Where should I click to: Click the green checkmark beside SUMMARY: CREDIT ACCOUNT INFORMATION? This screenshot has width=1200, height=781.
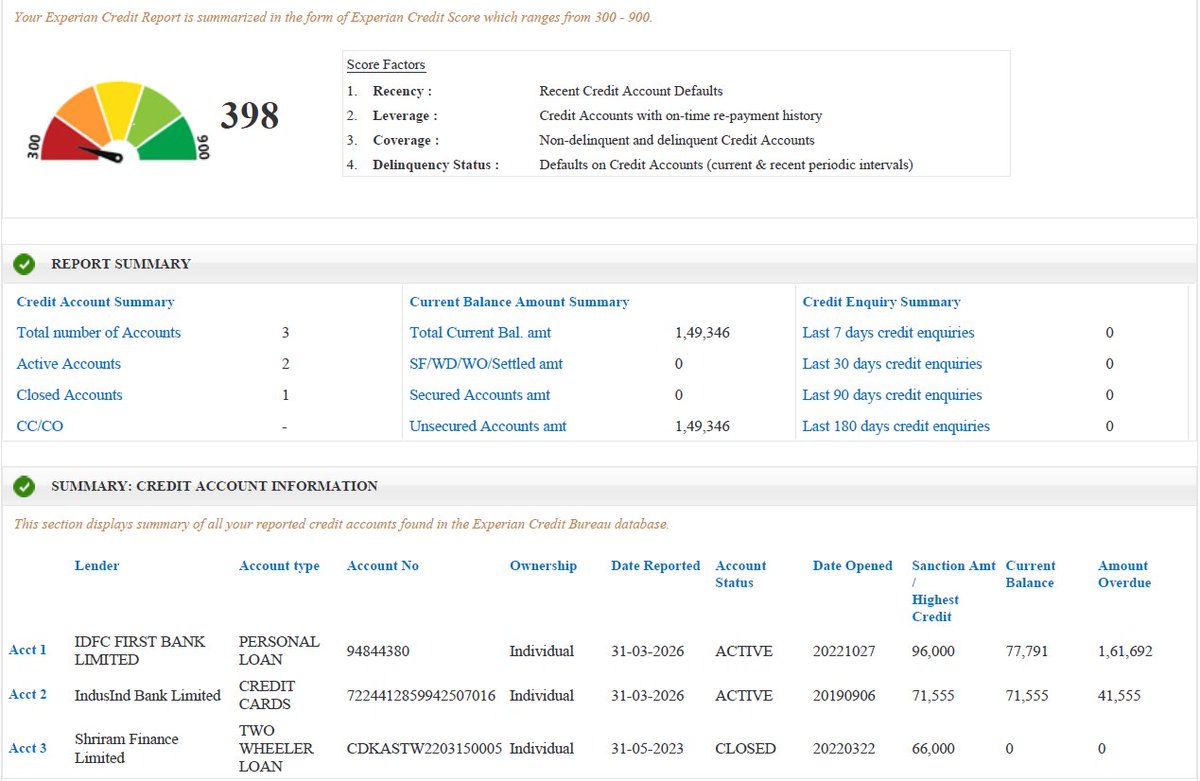pyautogui.click(x=24, y=486)
